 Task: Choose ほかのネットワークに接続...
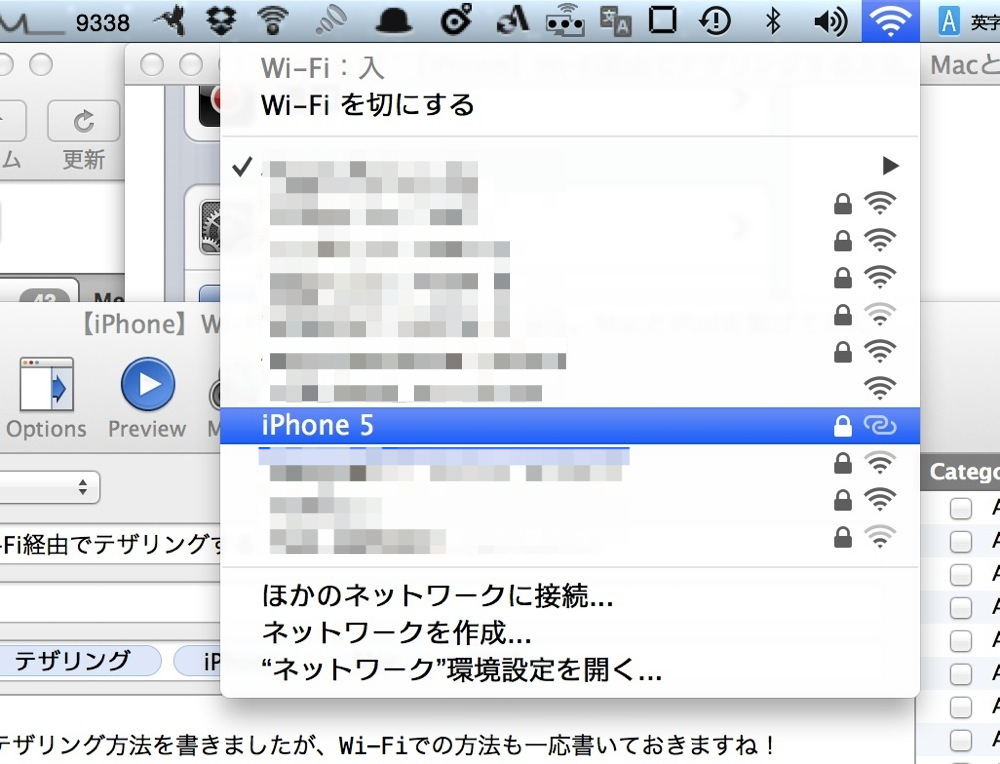coord(438,596)
